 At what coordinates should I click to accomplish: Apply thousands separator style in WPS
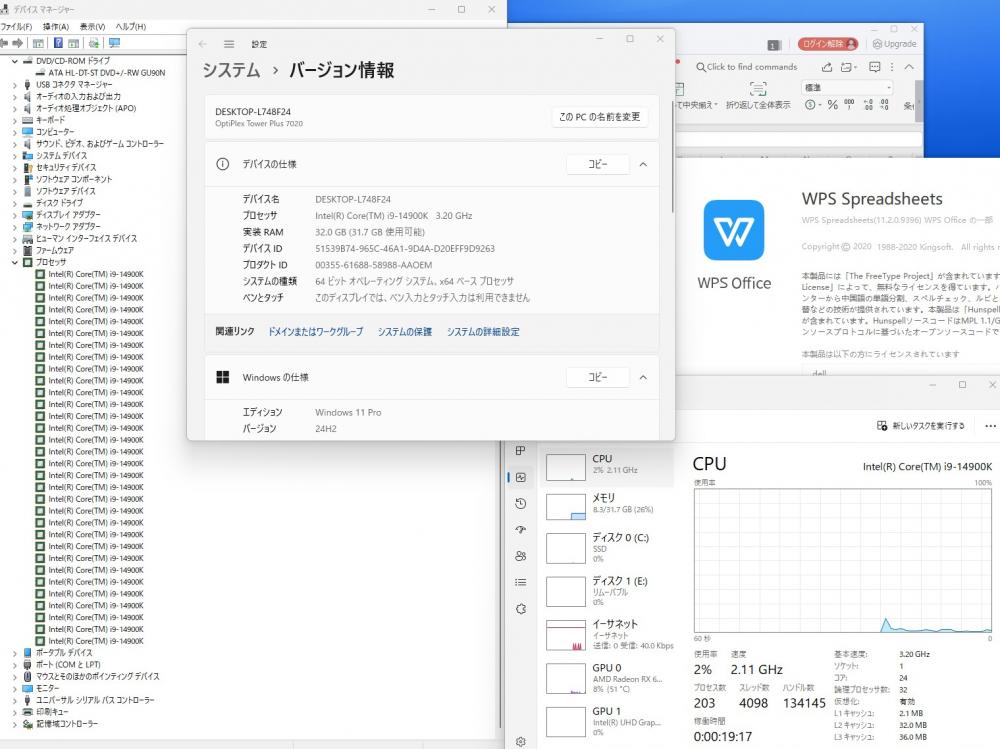tap(849, 105)
